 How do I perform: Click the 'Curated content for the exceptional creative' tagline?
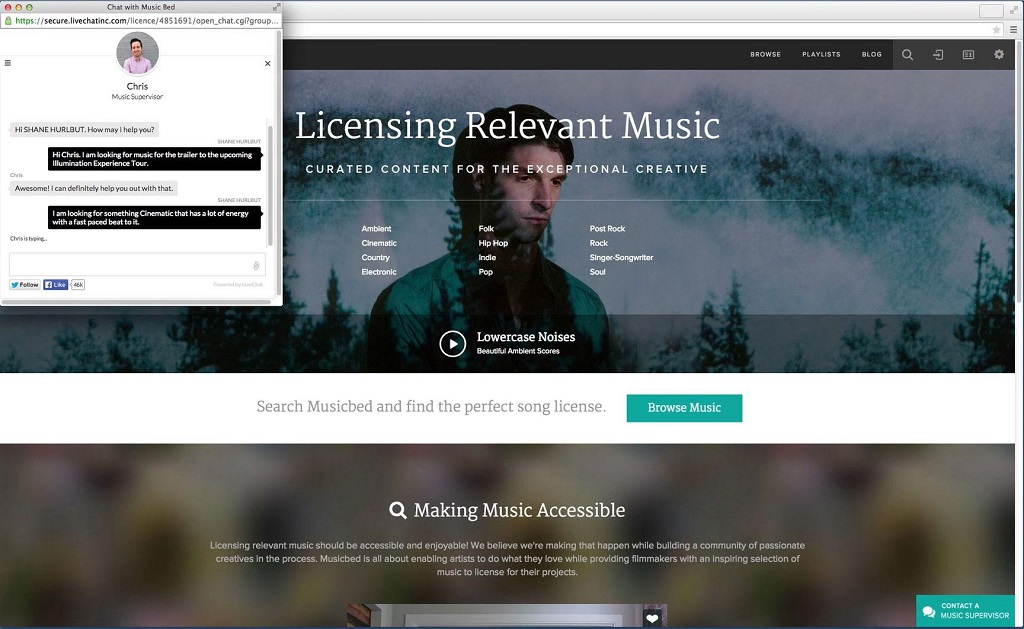coord(507,169)
